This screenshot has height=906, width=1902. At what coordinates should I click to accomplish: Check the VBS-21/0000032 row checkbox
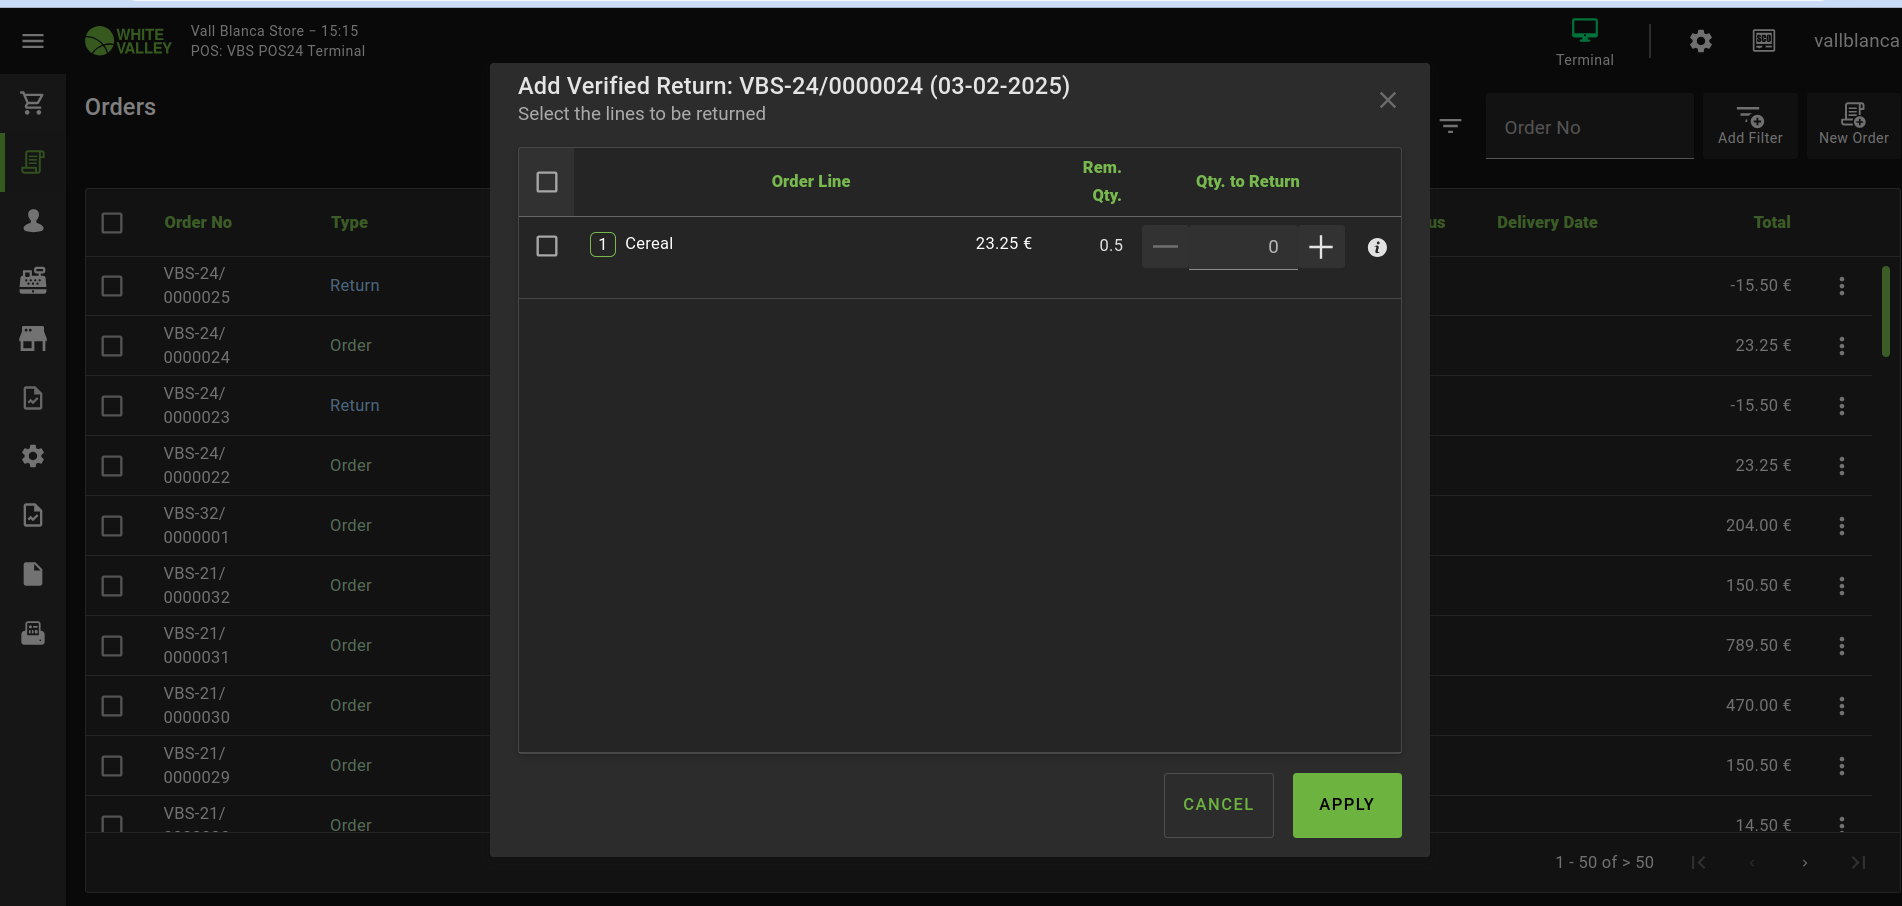[112, 586]
